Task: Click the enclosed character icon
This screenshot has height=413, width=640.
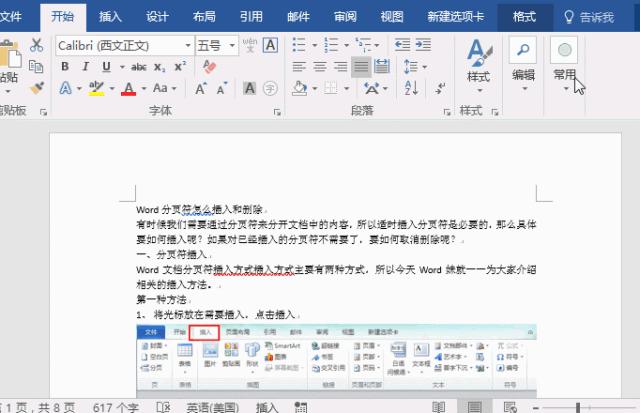Action: (x=270, y=88)
